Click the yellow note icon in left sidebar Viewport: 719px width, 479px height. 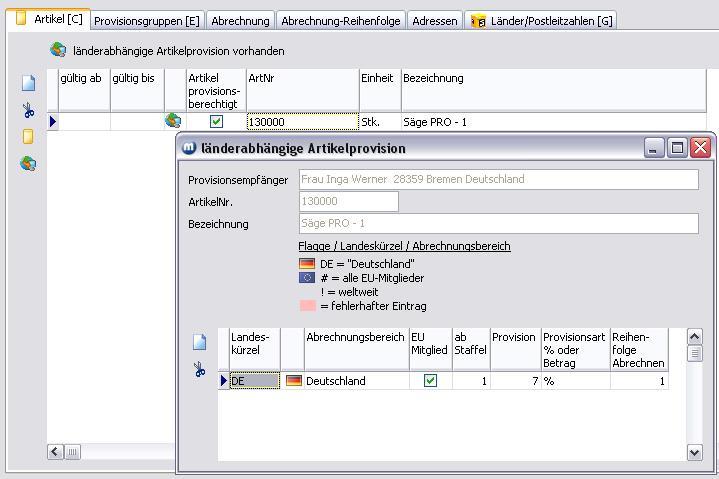(x=28, y=137)
